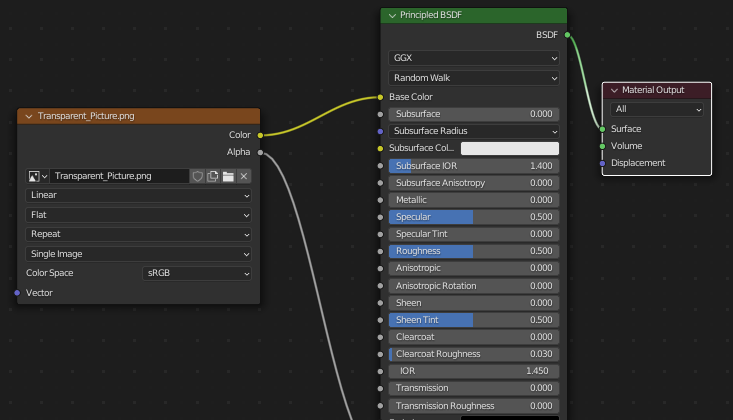Viewport: 733px width, 420px height.
Task: Click the Transmission value field
Action: click(x=474, y=388)
